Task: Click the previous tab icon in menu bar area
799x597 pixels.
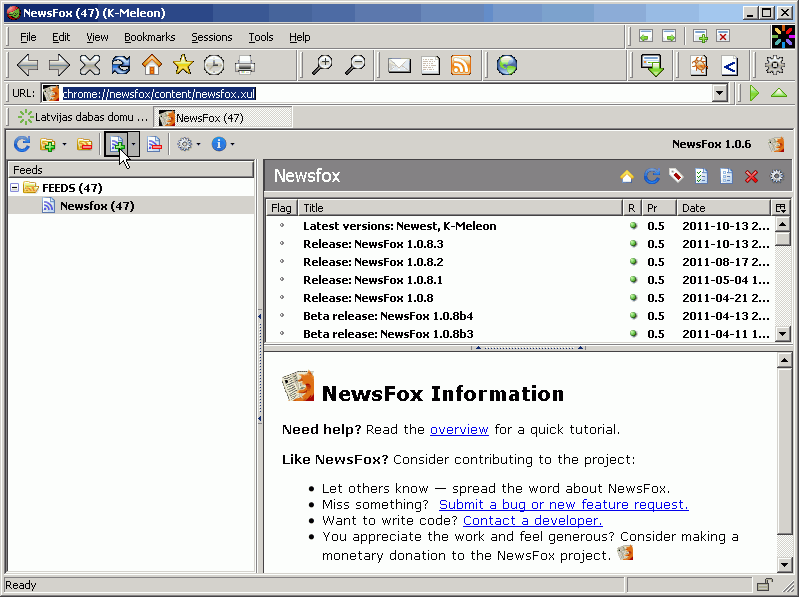Action: point(646,36)
